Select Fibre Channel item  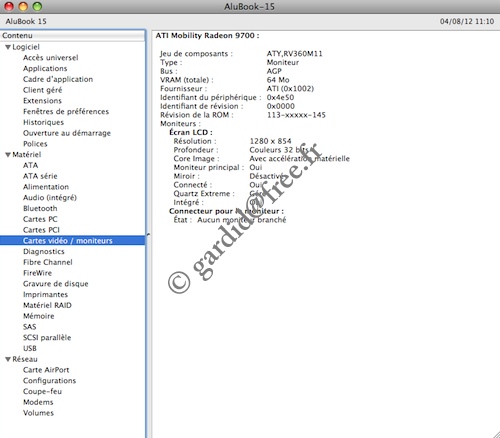[48, 262]
